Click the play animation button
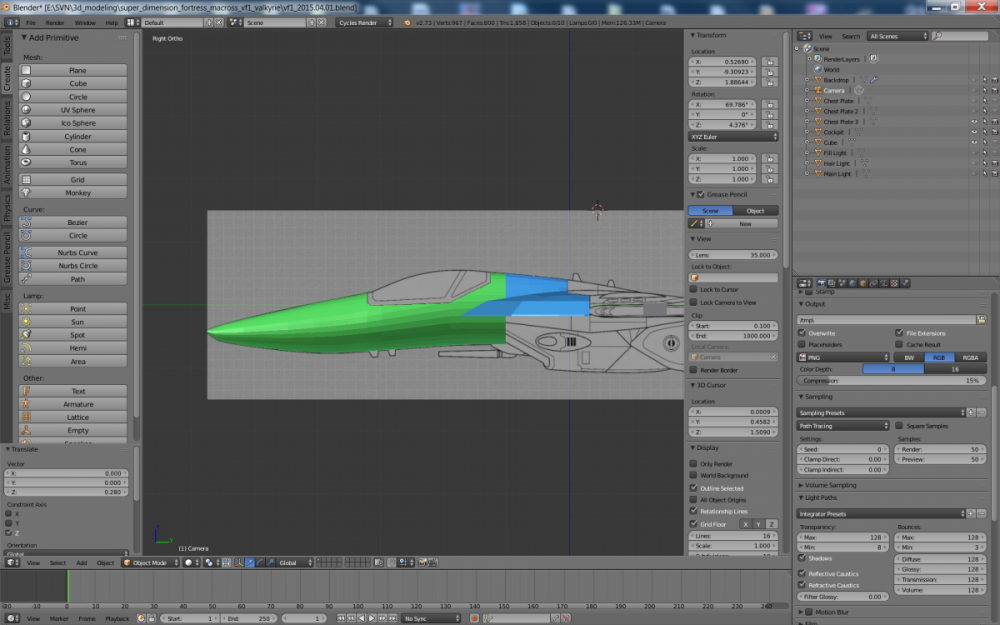This screenshot has height=625, width=1000. tap(372, 619)
